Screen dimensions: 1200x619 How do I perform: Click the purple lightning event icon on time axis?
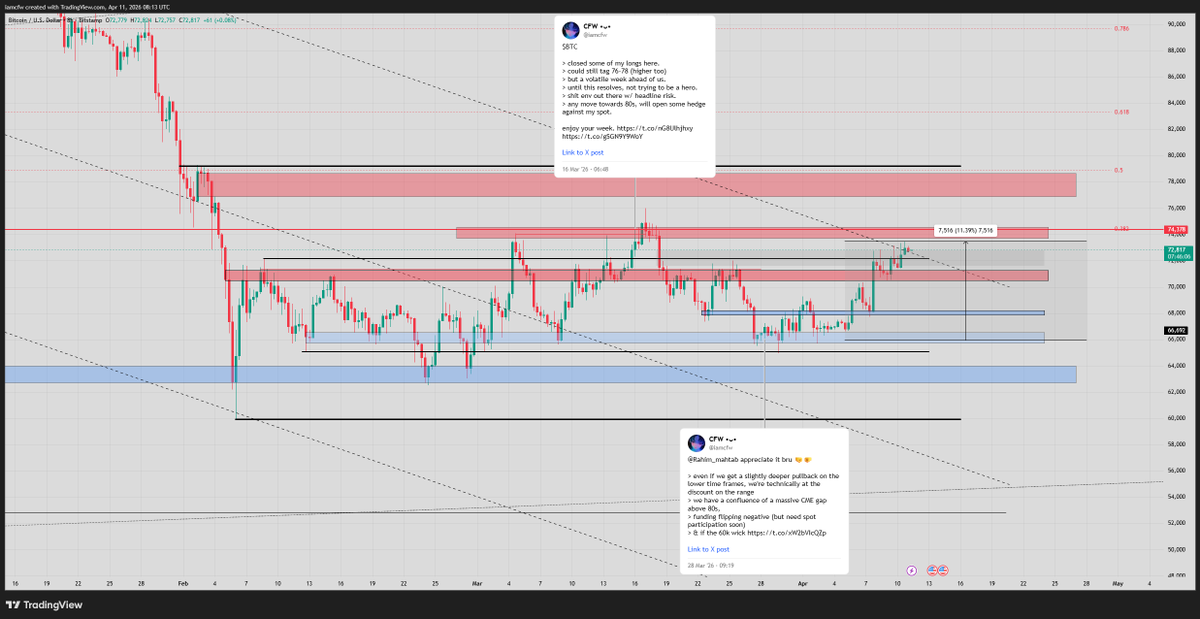911,569
